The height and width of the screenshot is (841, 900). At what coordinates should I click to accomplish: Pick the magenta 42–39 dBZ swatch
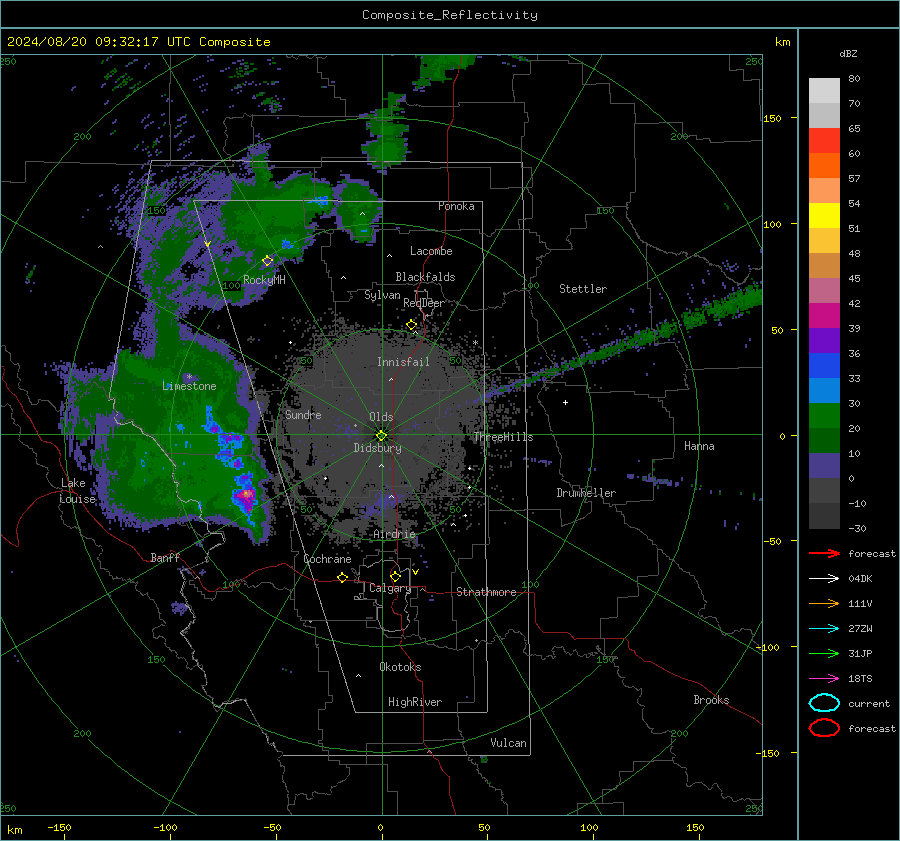coord(824,315)
